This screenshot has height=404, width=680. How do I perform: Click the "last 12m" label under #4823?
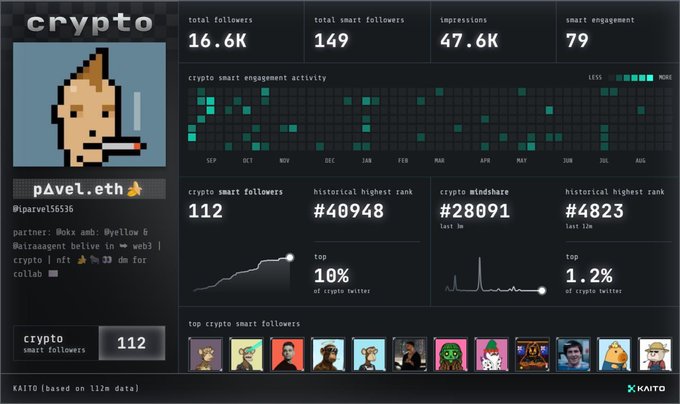[x=579, y=226]
